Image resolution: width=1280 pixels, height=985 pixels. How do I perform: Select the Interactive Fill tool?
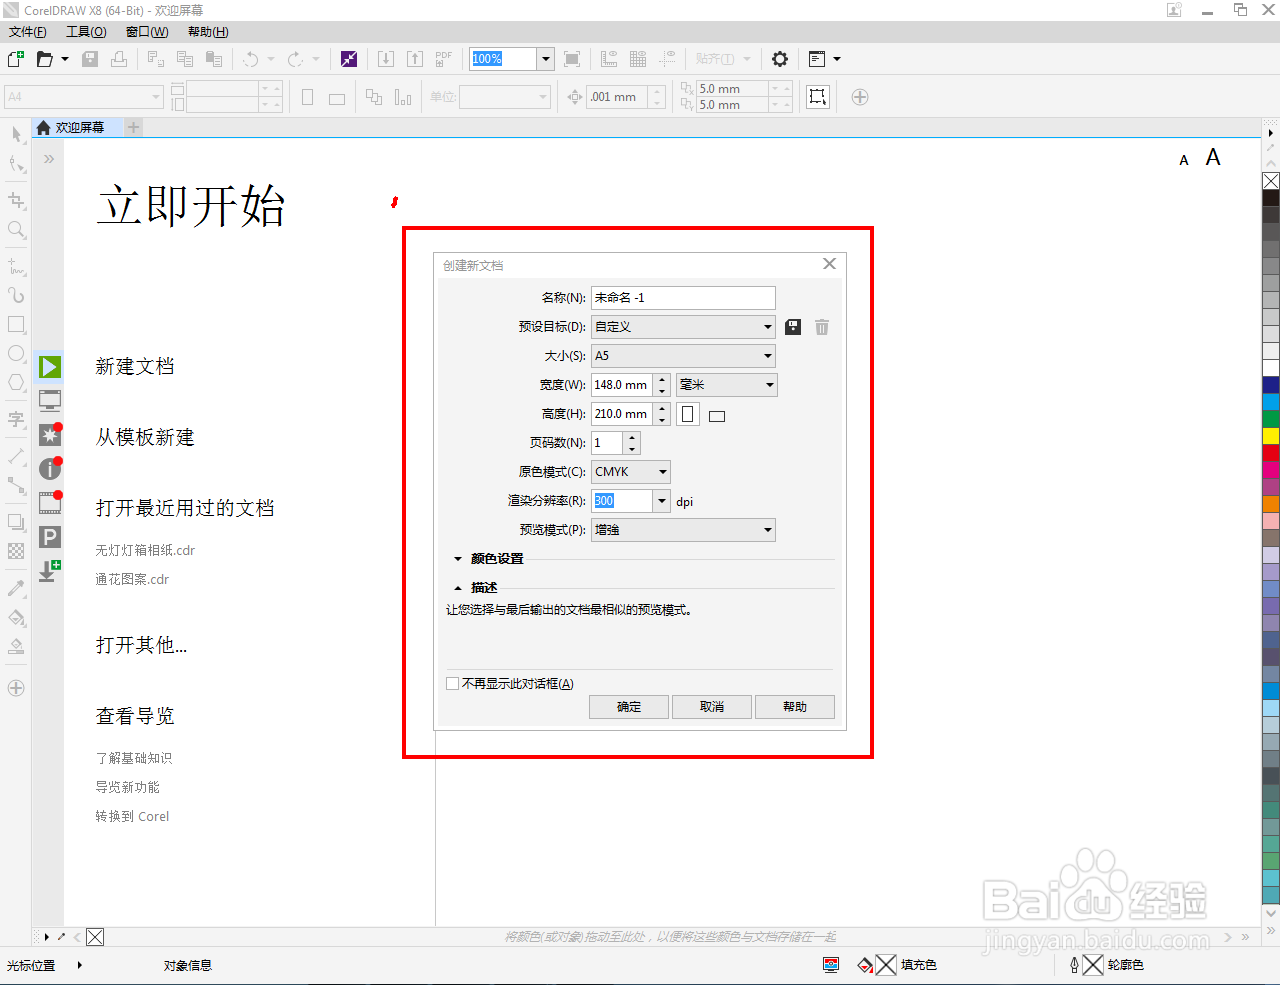click(x=16, y=617)
